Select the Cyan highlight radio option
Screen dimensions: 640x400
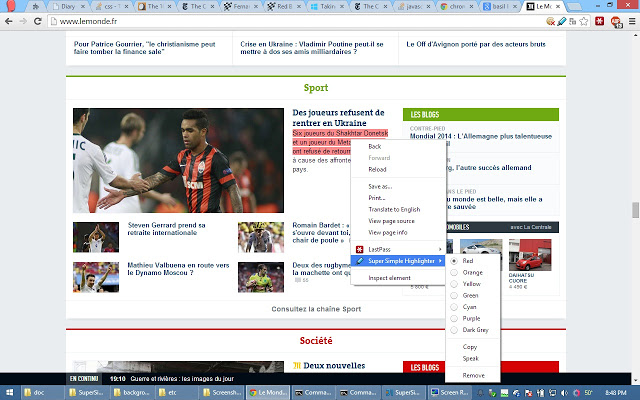click(x=454, y=307)
